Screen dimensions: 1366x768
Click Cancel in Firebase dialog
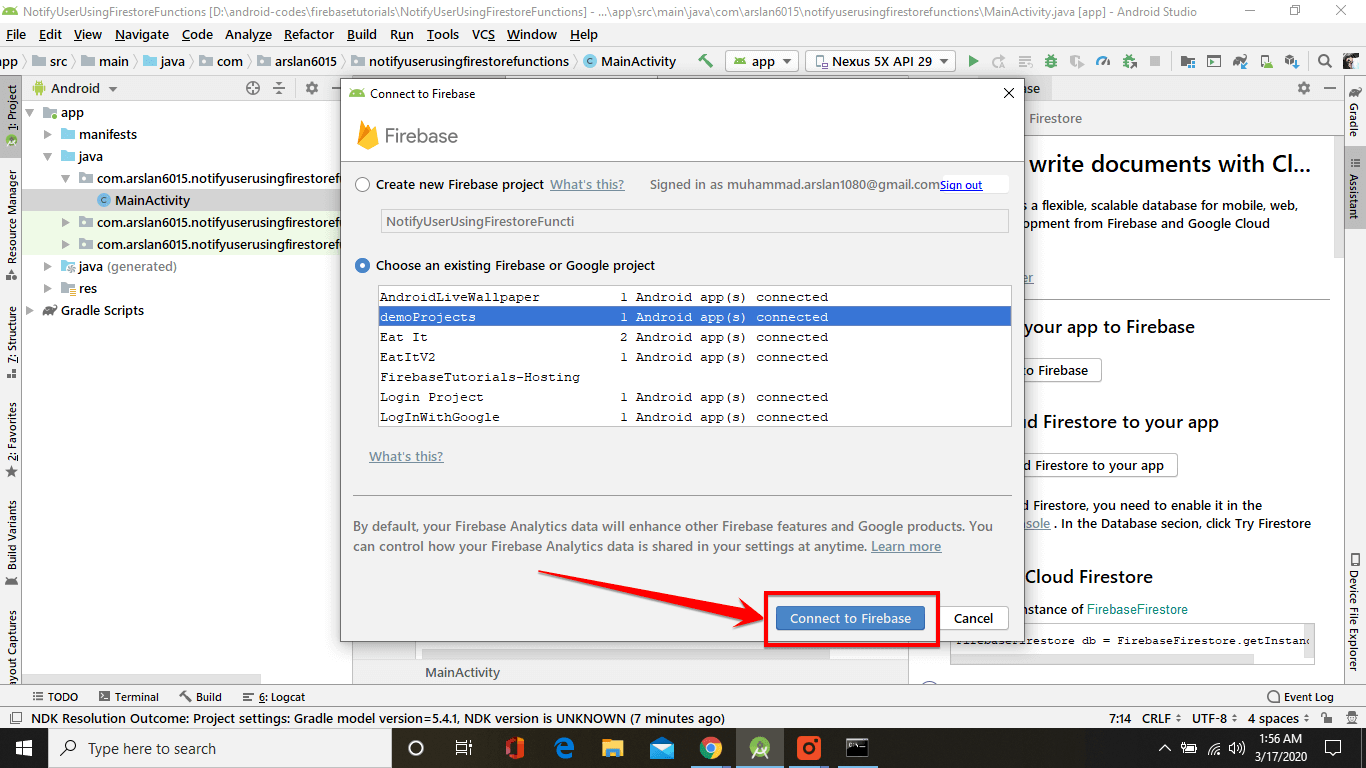973,618
